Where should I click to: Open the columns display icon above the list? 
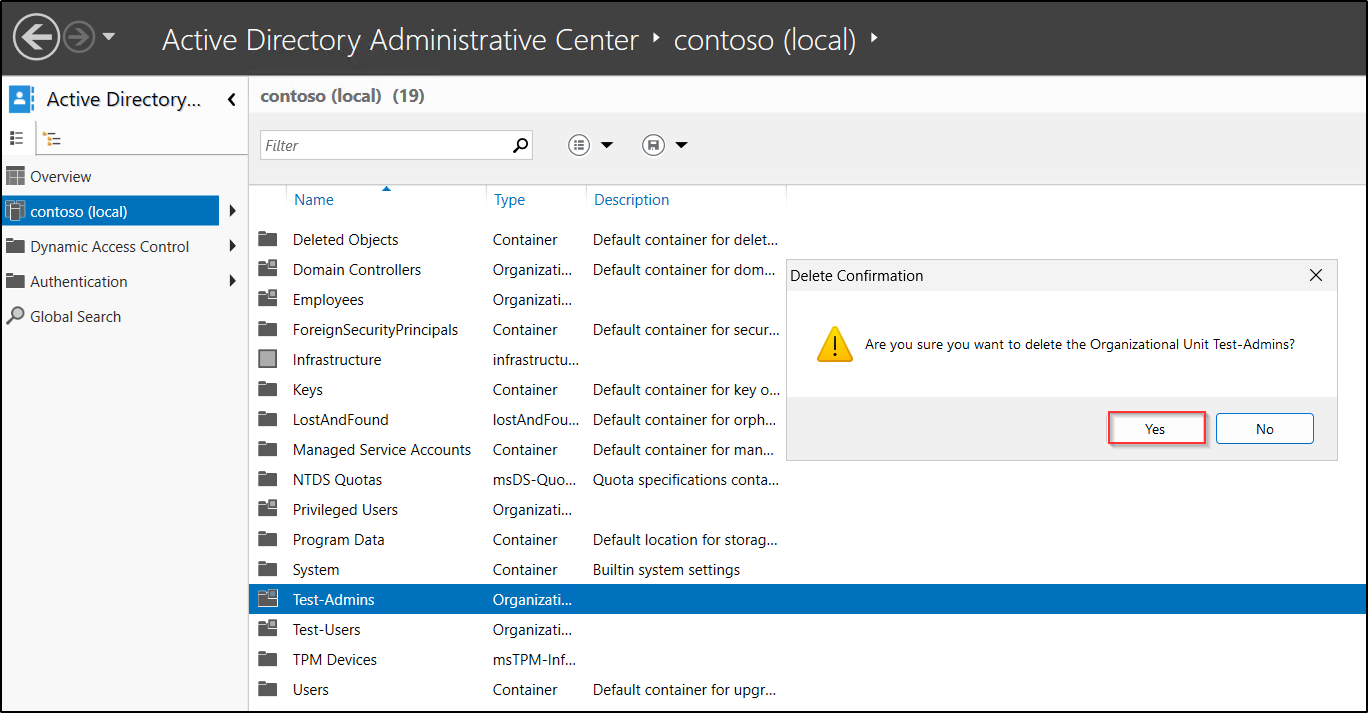point(578,144)
